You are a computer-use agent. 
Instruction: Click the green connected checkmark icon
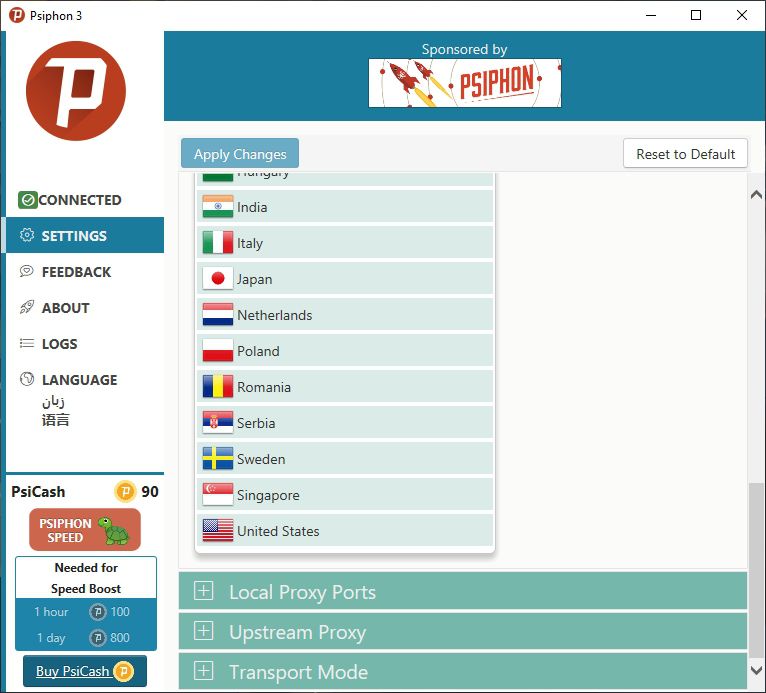[28, 200]
